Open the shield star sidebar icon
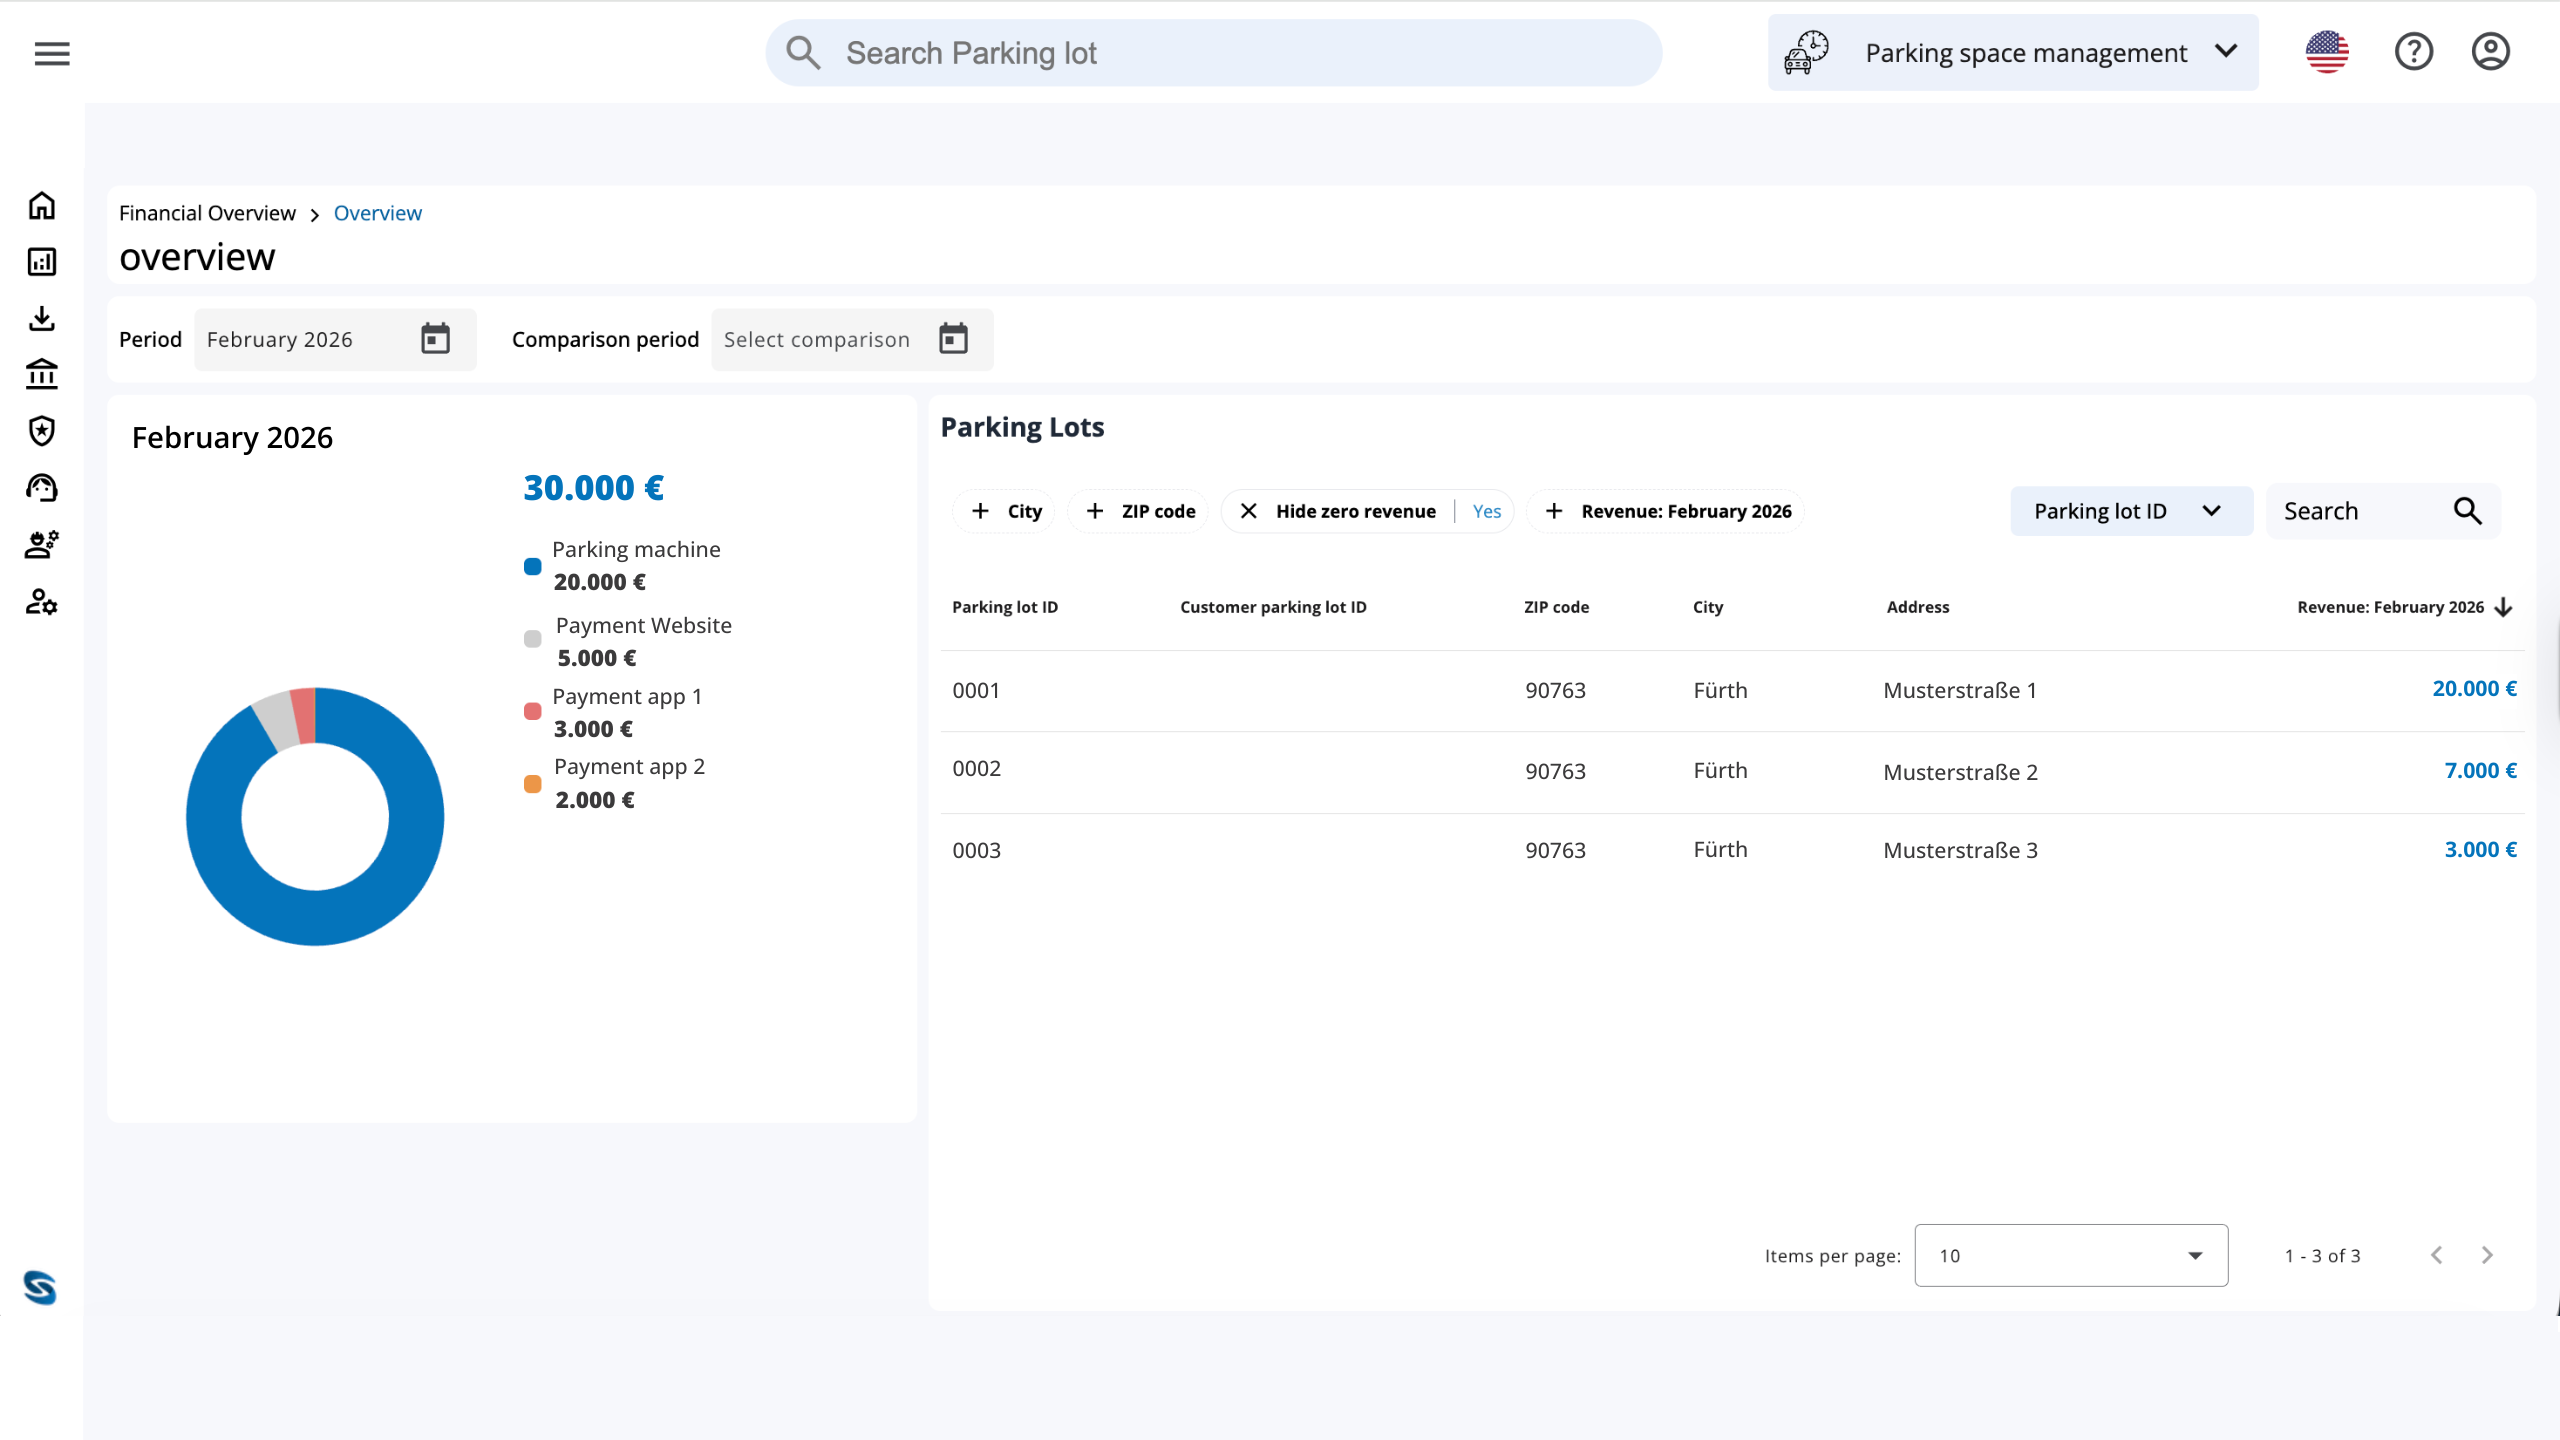This screenshot has height=1440, width=2560. point(42,431)
